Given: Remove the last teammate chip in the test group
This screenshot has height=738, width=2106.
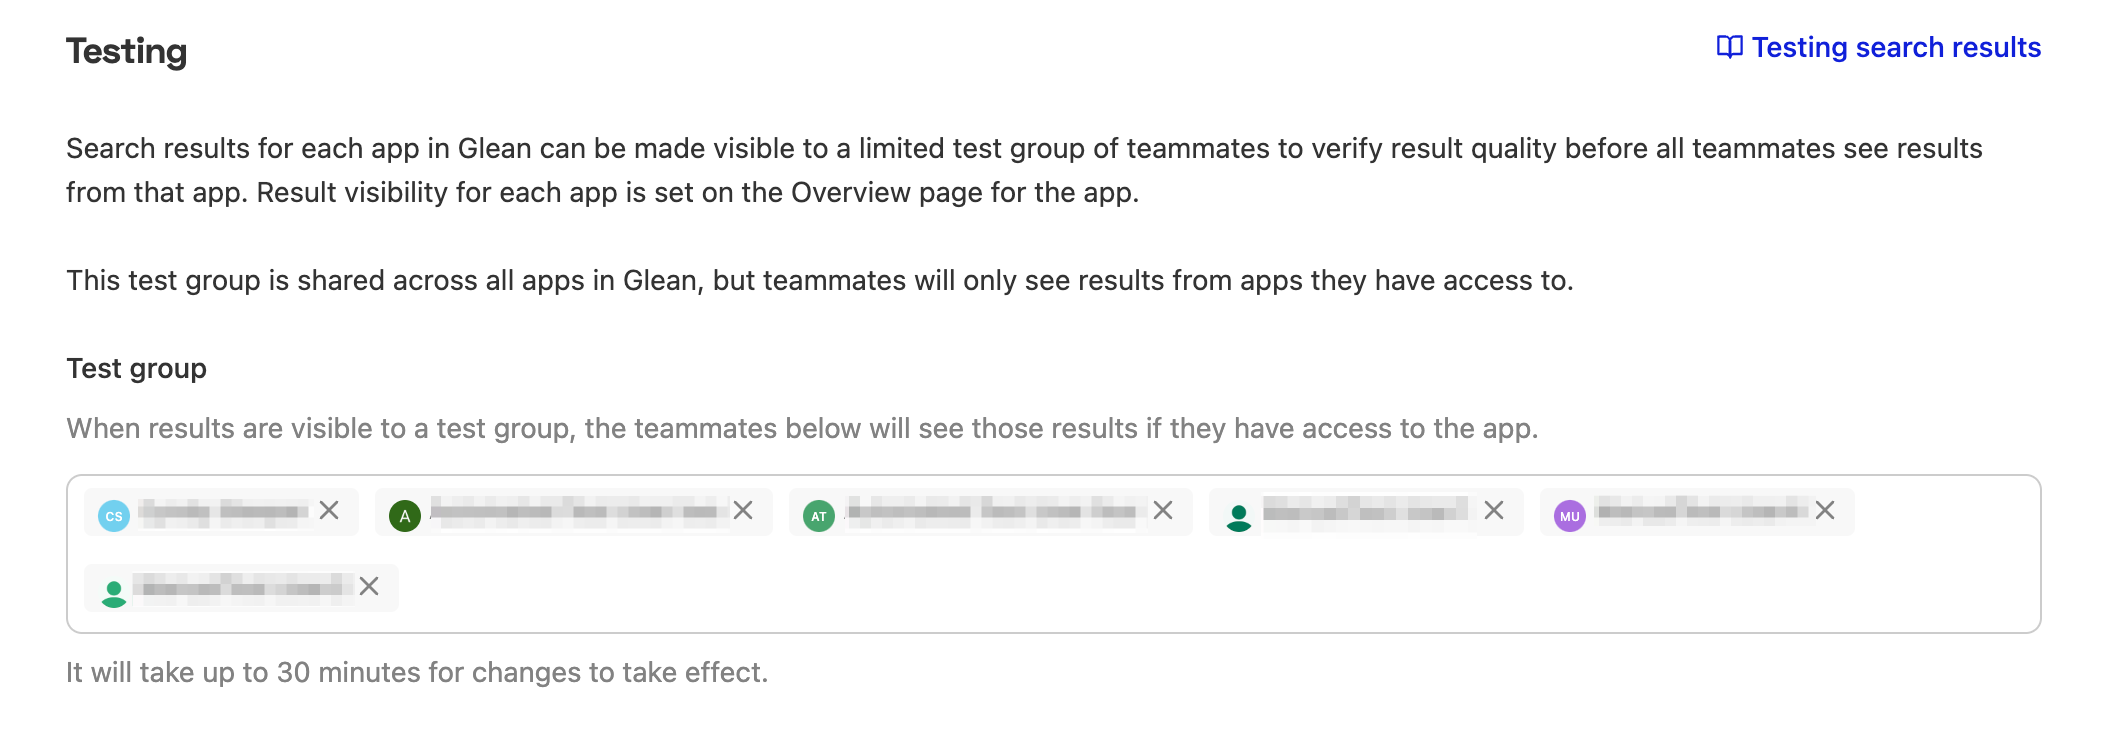Looking at the screenshot, I should [x=369, y=587].
